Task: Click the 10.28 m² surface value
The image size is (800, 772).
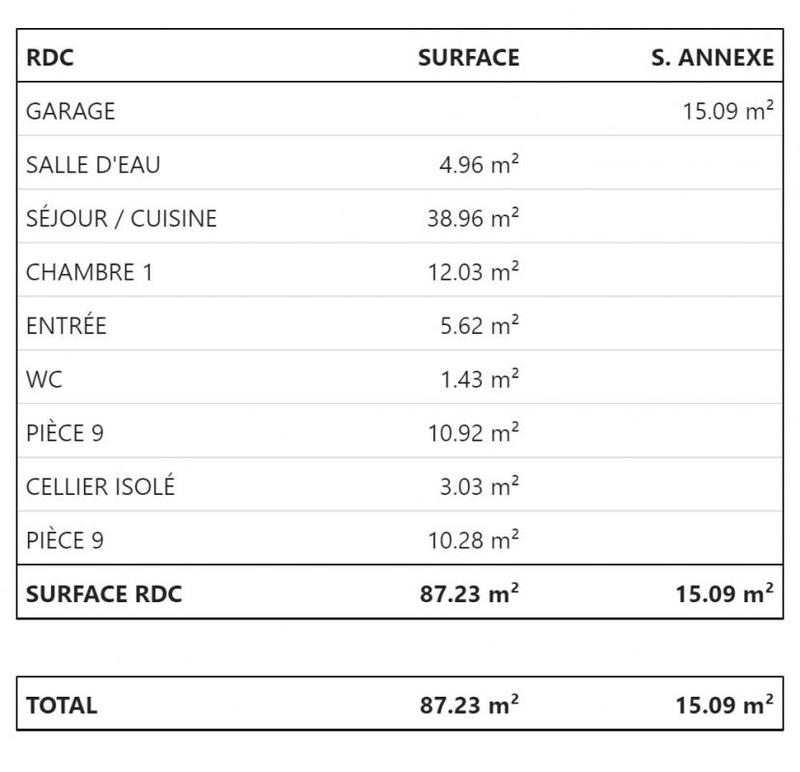Action: (473, 541)
